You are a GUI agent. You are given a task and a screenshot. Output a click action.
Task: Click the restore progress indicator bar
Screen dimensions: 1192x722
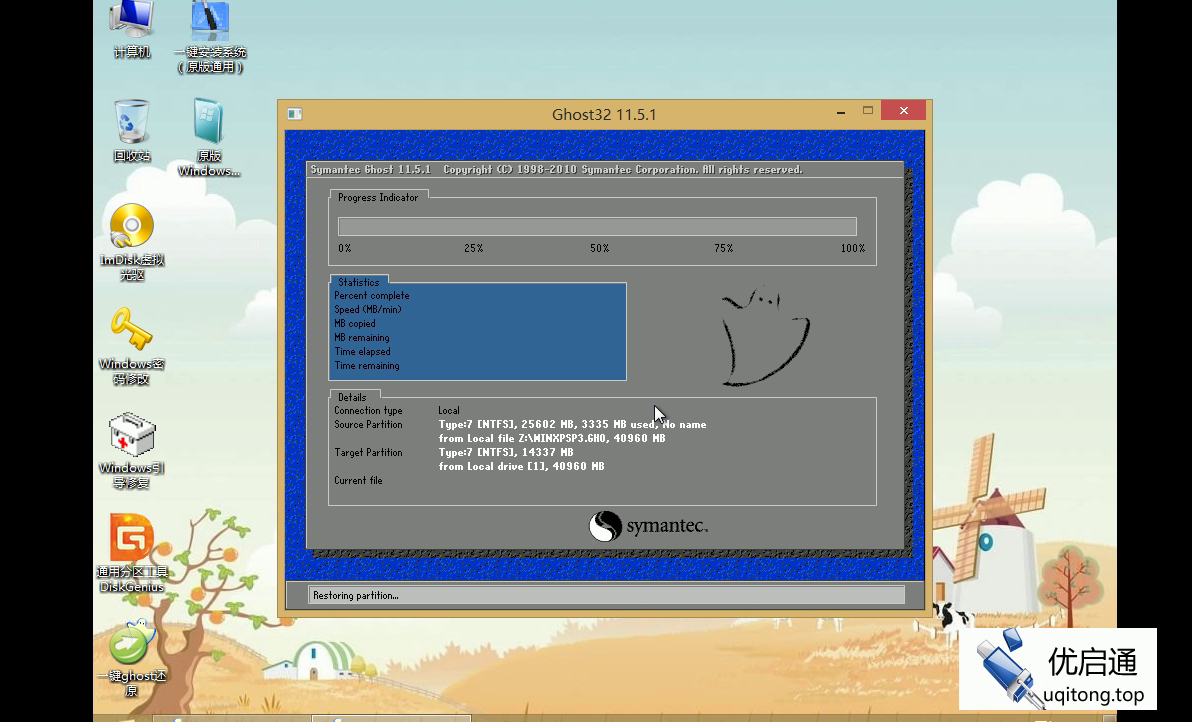click(x=597, y=227)
